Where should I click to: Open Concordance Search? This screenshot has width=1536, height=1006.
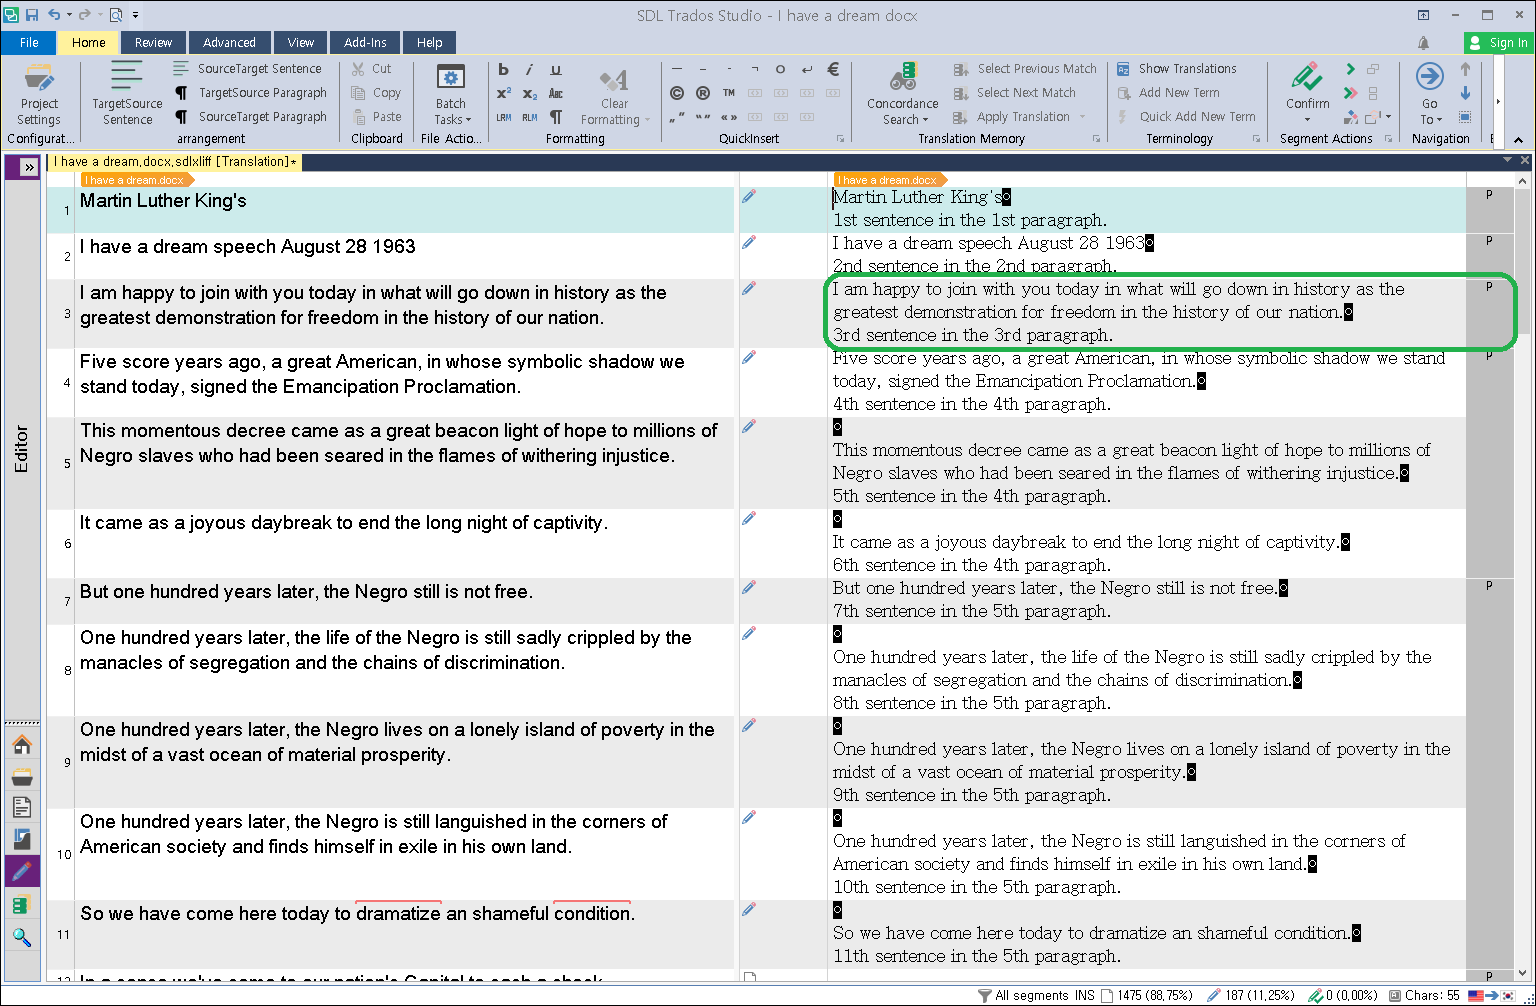pos(902,94)
